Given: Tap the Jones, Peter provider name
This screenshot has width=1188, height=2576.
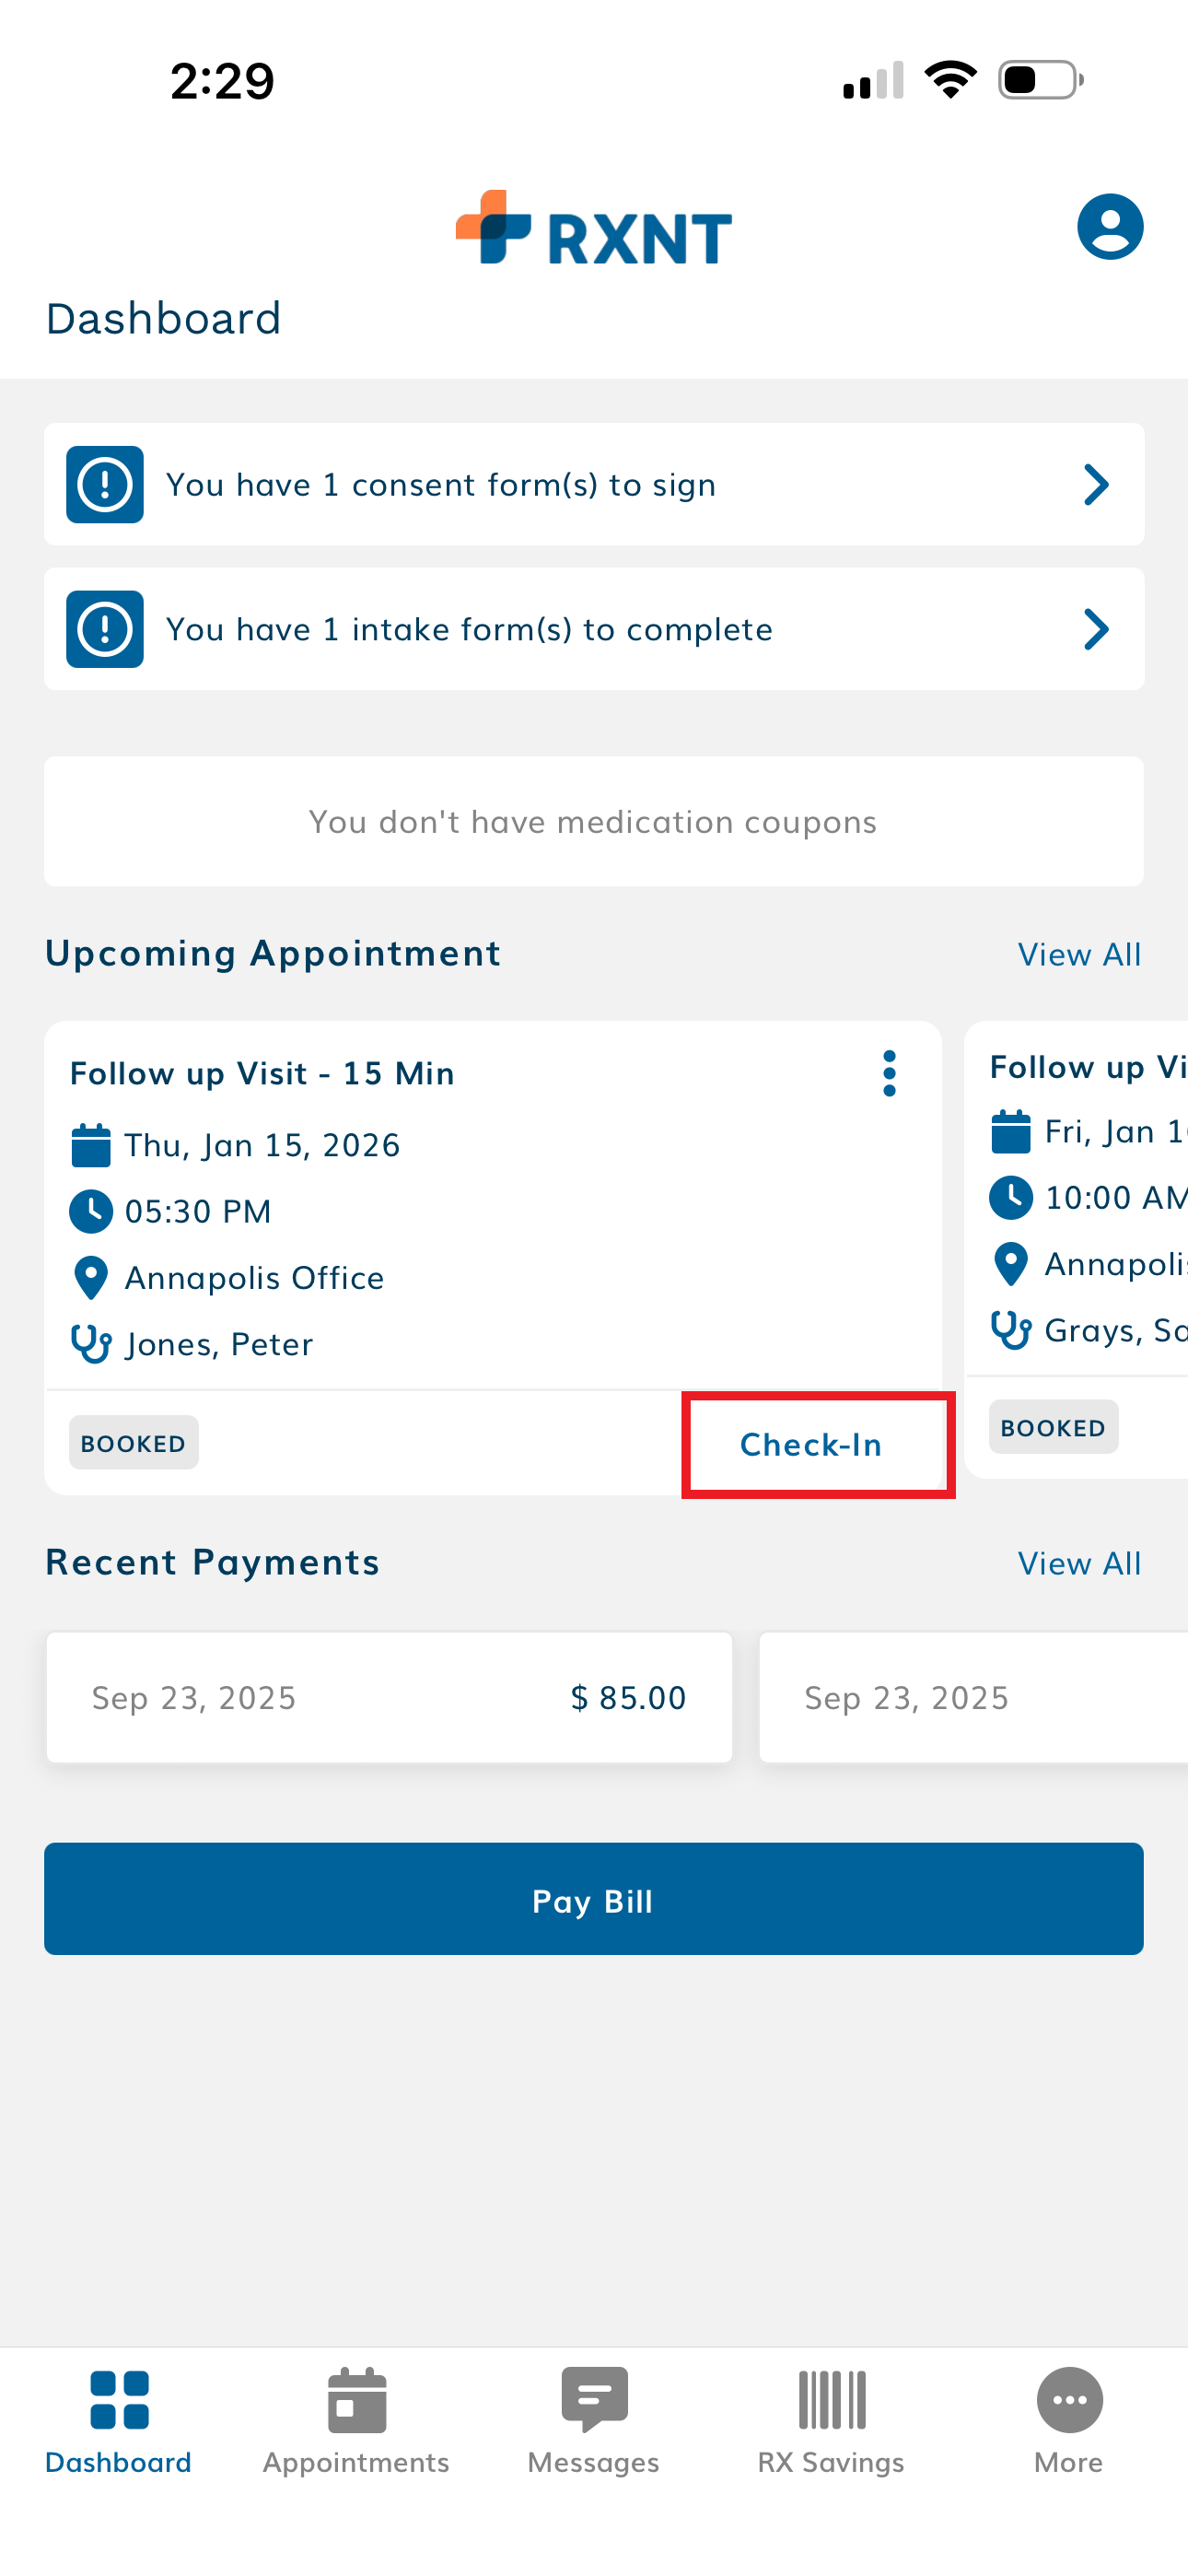Looking at the screenshot, I should coord(218,1345).
